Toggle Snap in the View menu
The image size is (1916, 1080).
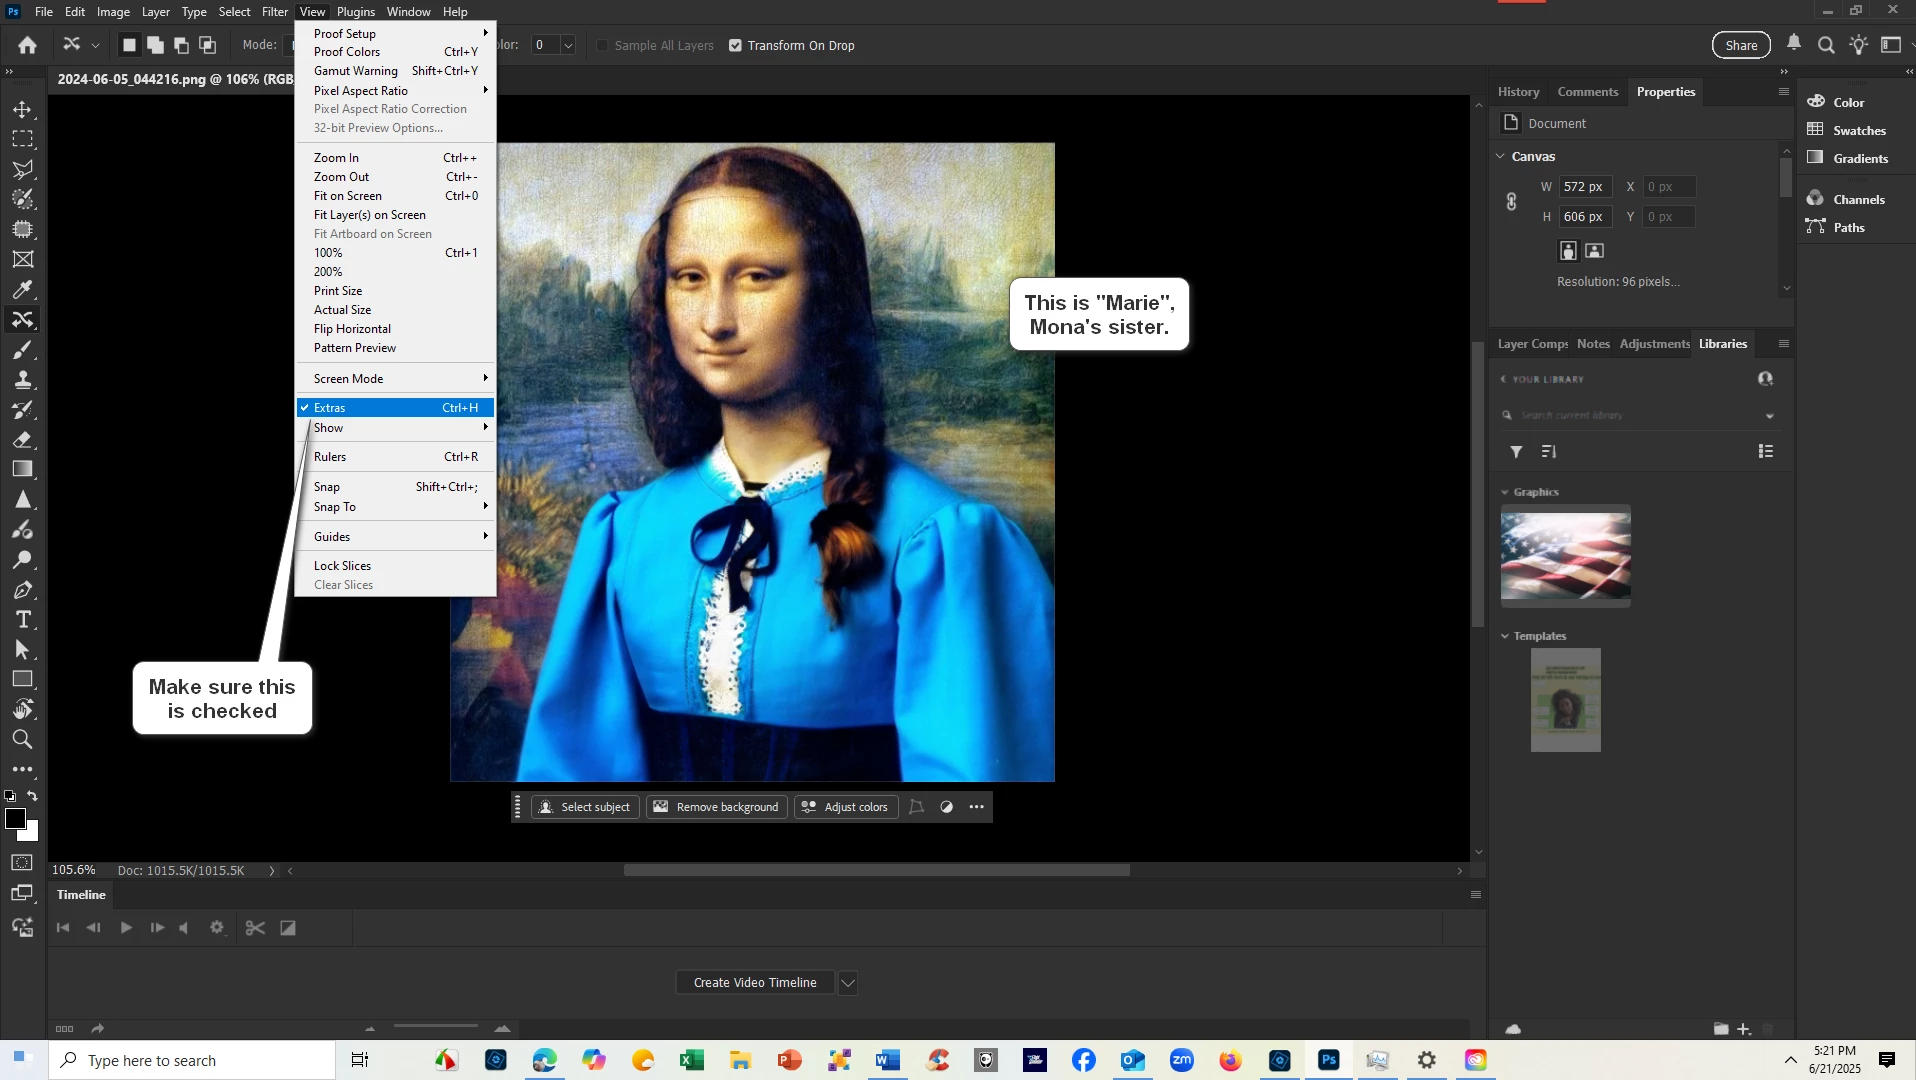[396, 487]
